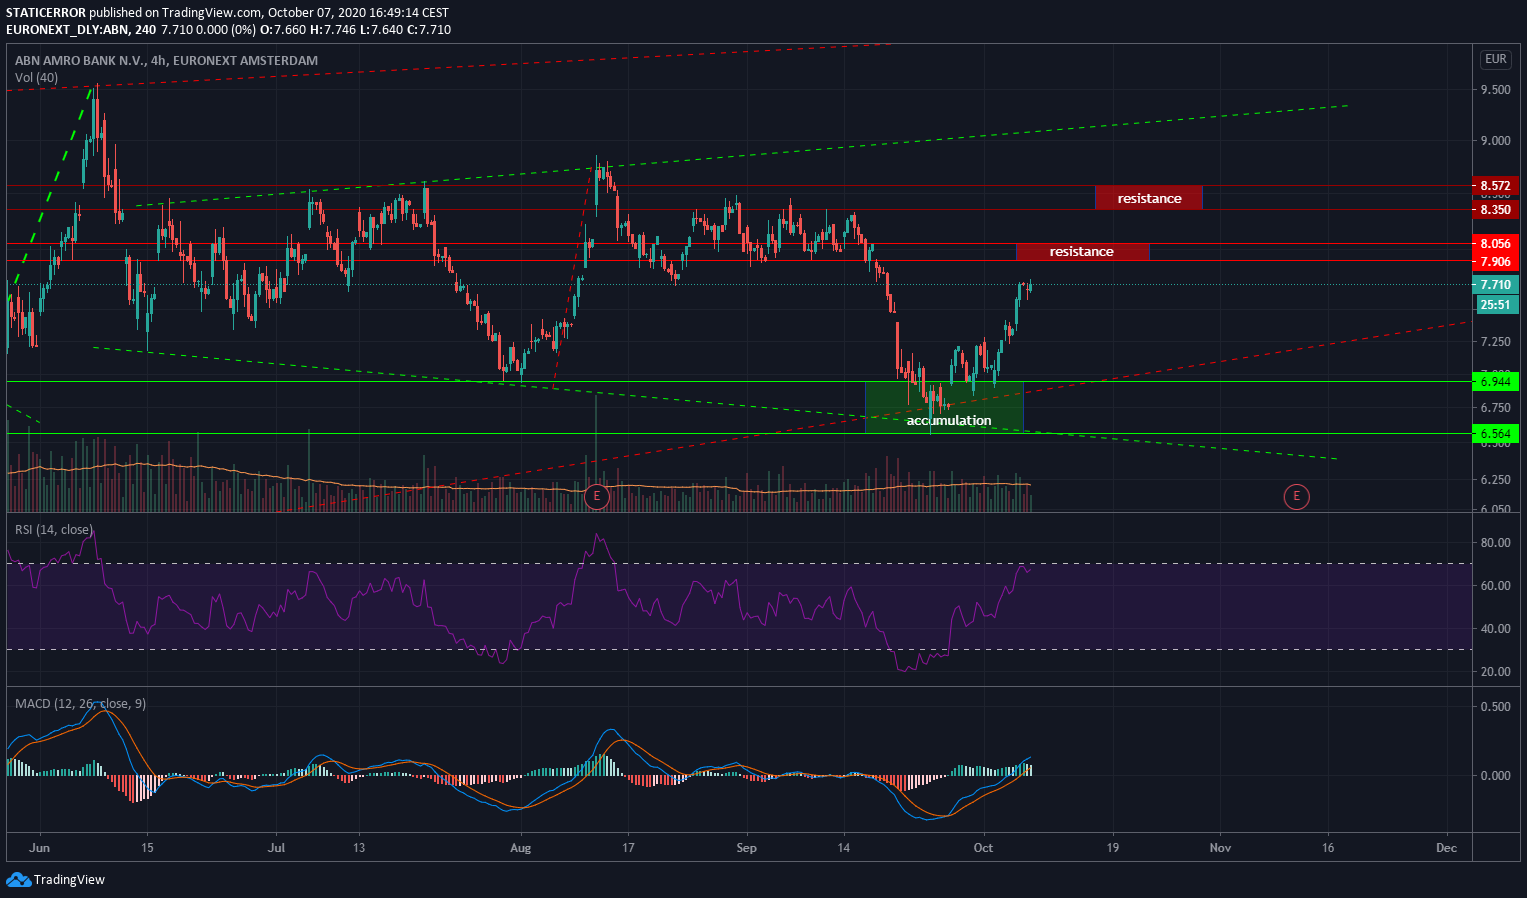
Task: Click the current price 7.710 label
Action: 1496,285
